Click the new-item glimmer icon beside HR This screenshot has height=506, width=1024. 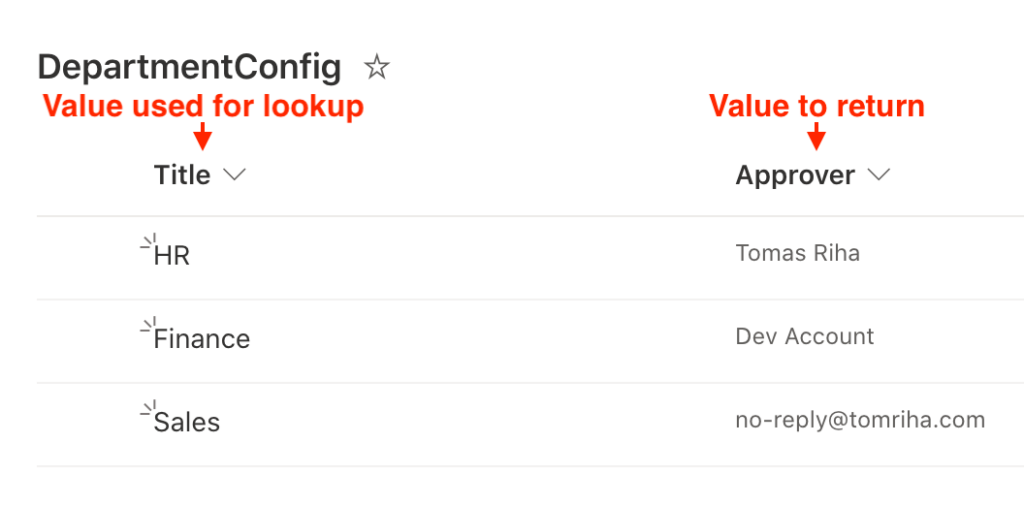pos(149,241)
